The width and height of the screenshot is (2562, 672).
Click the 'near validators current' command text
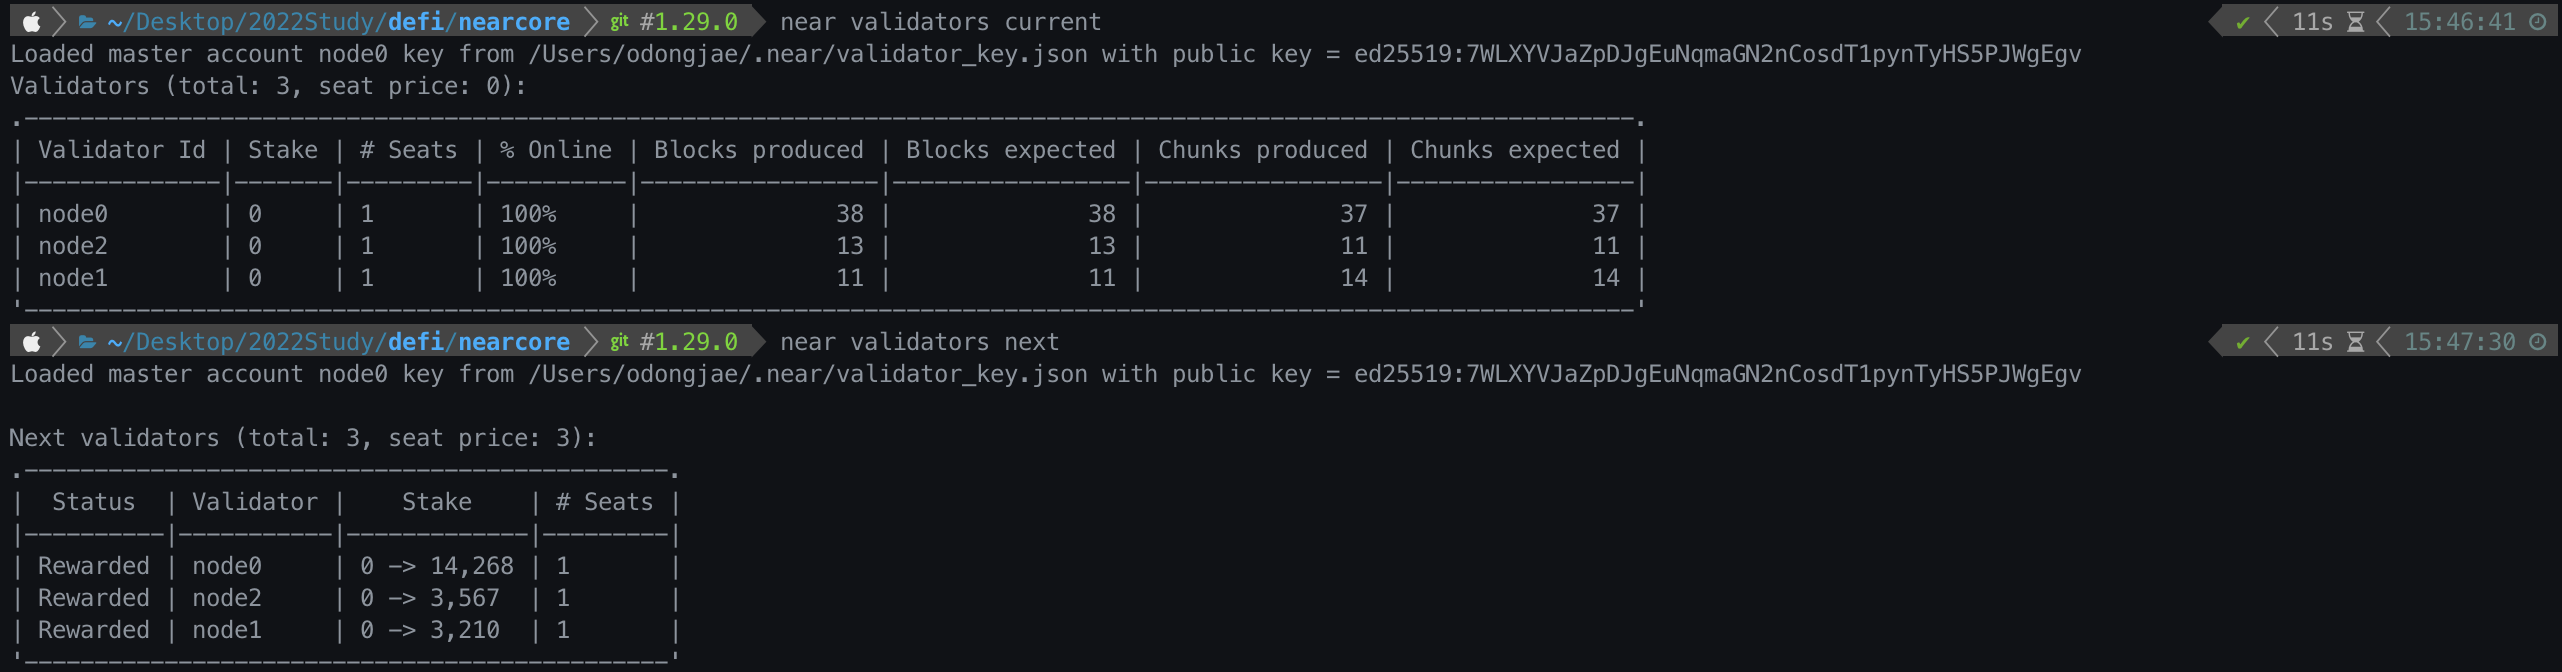(x=940, y=22)
